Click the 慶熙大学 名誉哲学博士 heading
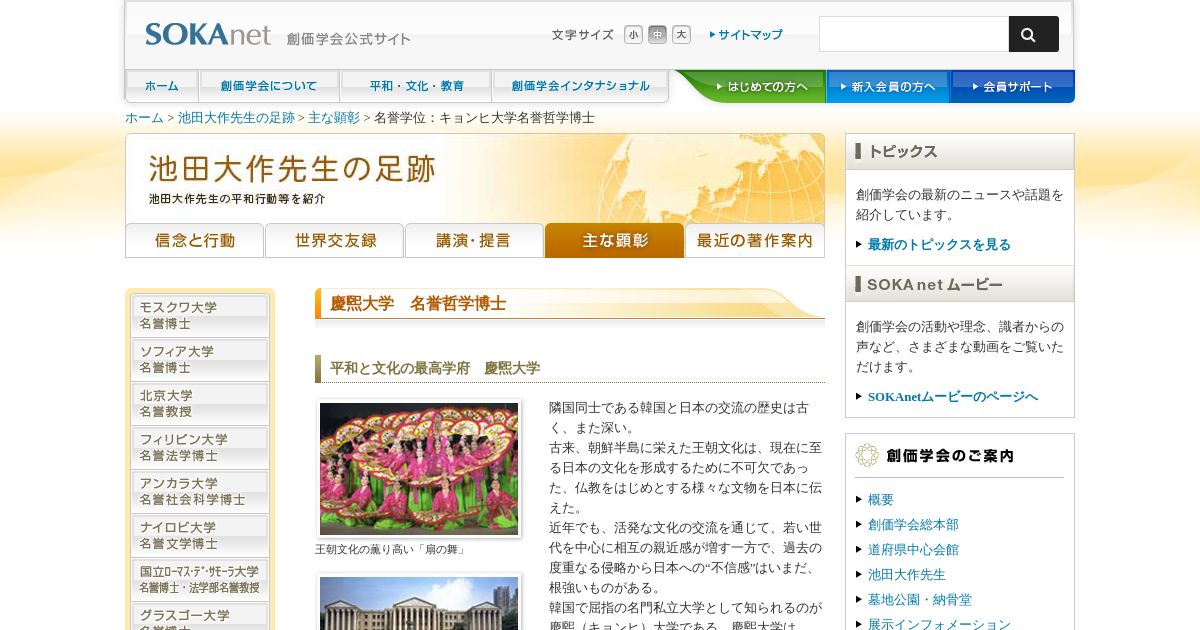Screen dimensions: 1200x630 418,304
